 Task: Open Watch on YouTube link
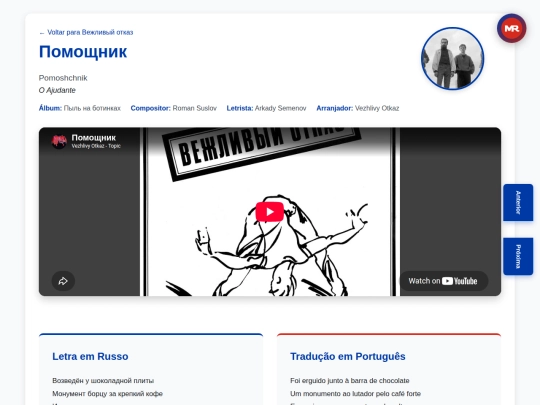coord(444,281)
